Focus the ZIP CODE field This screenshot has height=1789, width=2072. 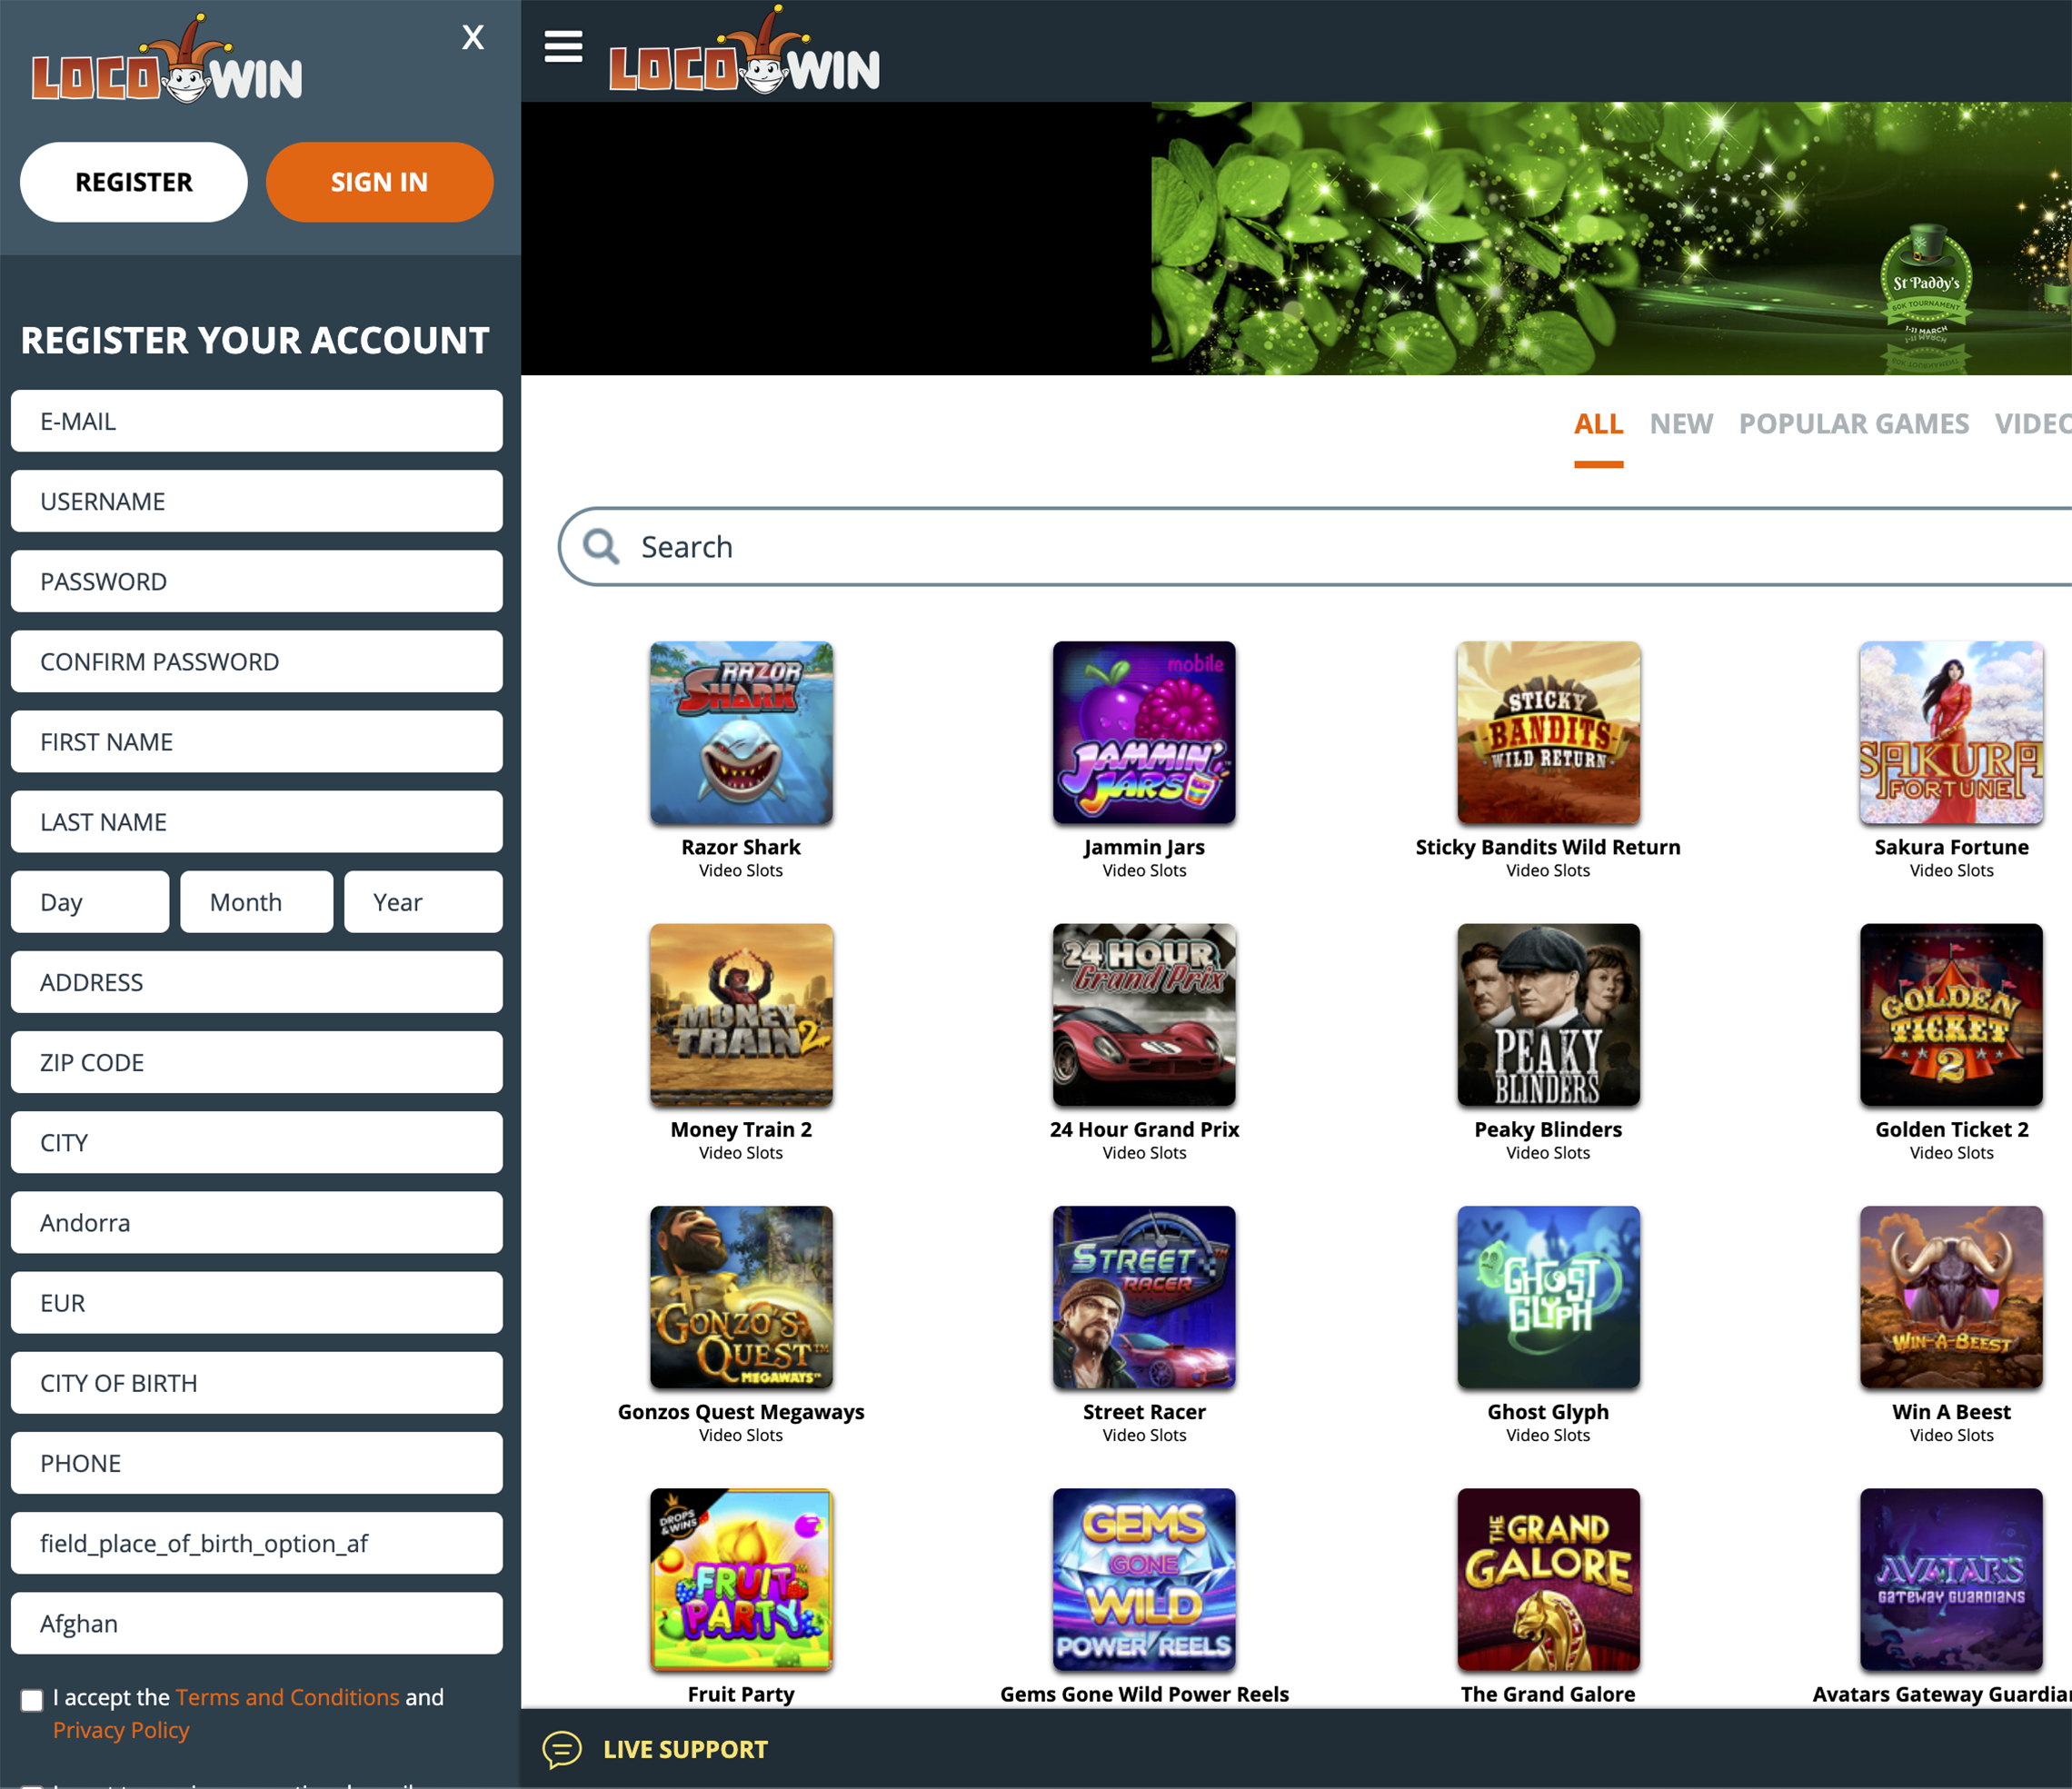tap(257, 1062)
